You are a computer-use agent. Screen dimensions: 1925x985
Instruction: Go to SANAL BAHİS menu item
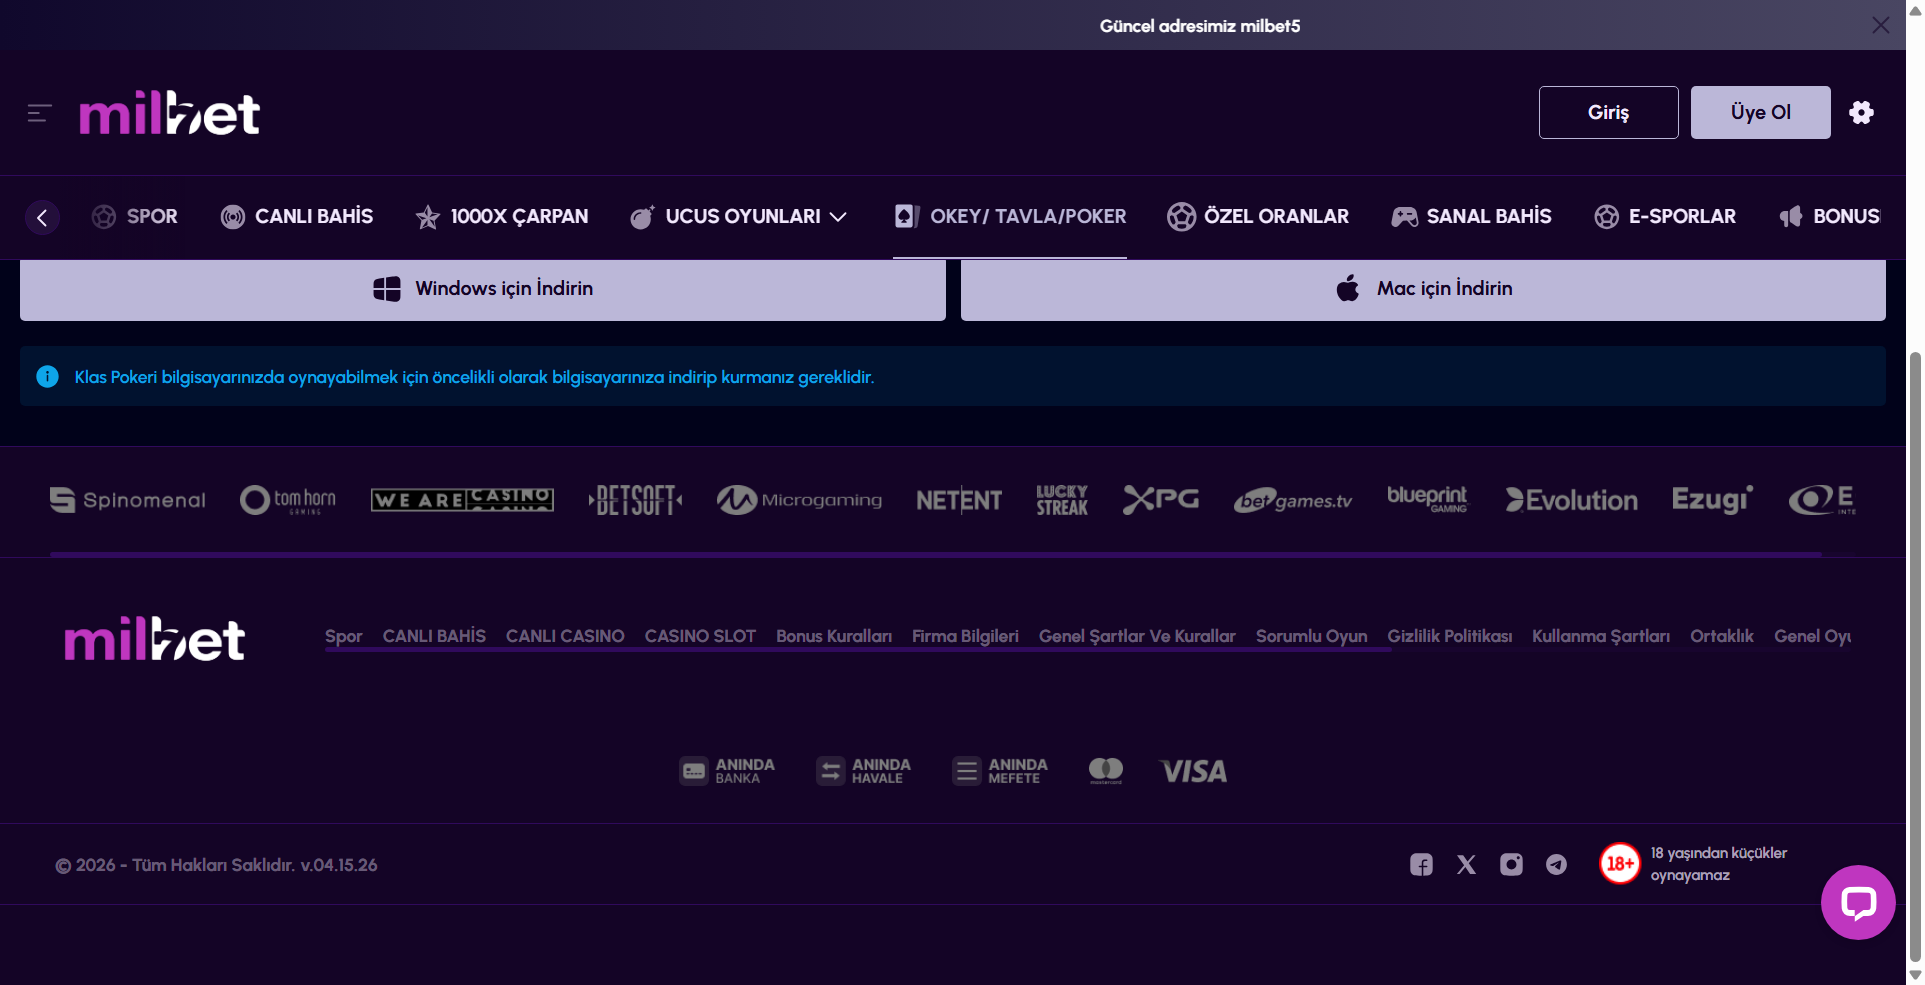tap(1471, 217)
